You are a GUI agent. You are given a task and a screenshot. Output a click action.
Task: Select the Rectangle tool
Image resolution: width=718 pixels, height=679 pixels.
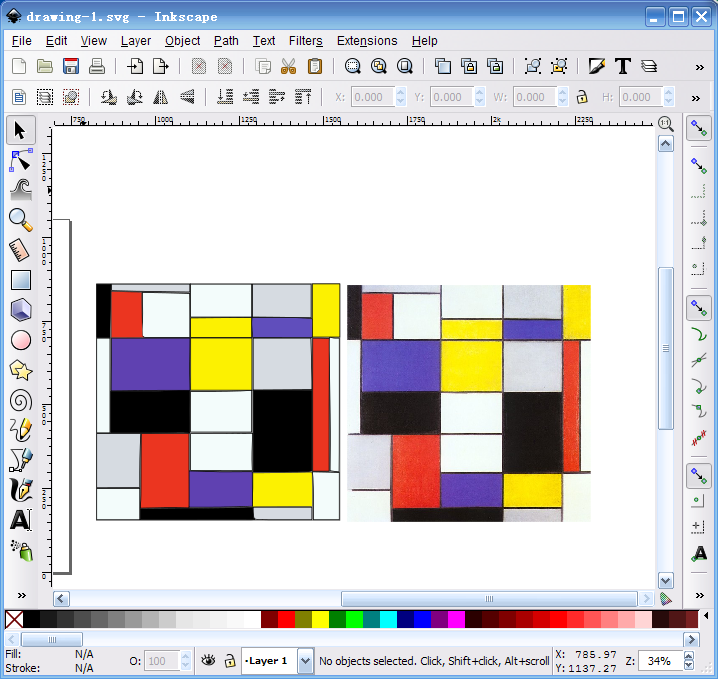coord(21,280)
